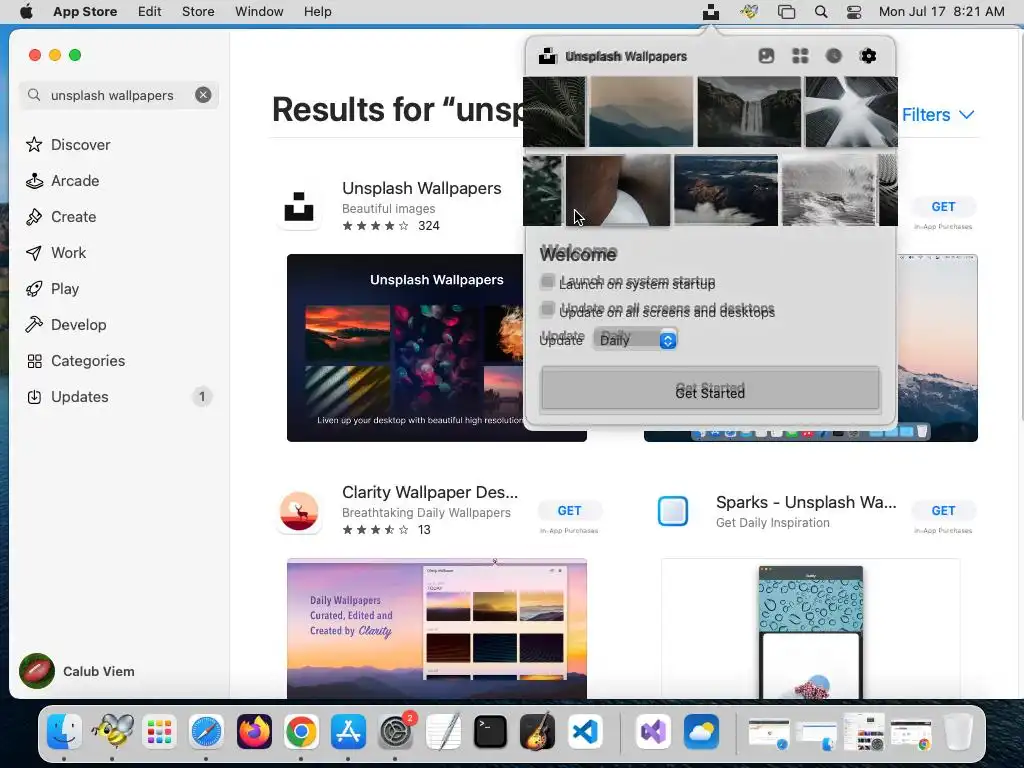Click the Get Started button
The image size is (1024, 768).
(x=710, y=389)
